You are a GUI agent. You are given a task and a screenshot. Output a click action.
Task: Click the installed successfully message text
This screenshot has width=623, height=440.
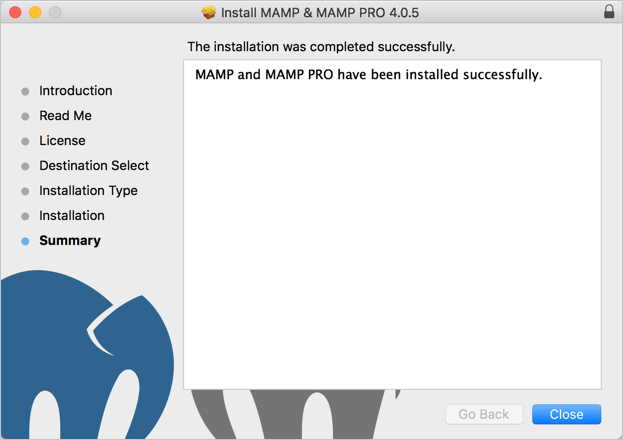pos(368,74)
